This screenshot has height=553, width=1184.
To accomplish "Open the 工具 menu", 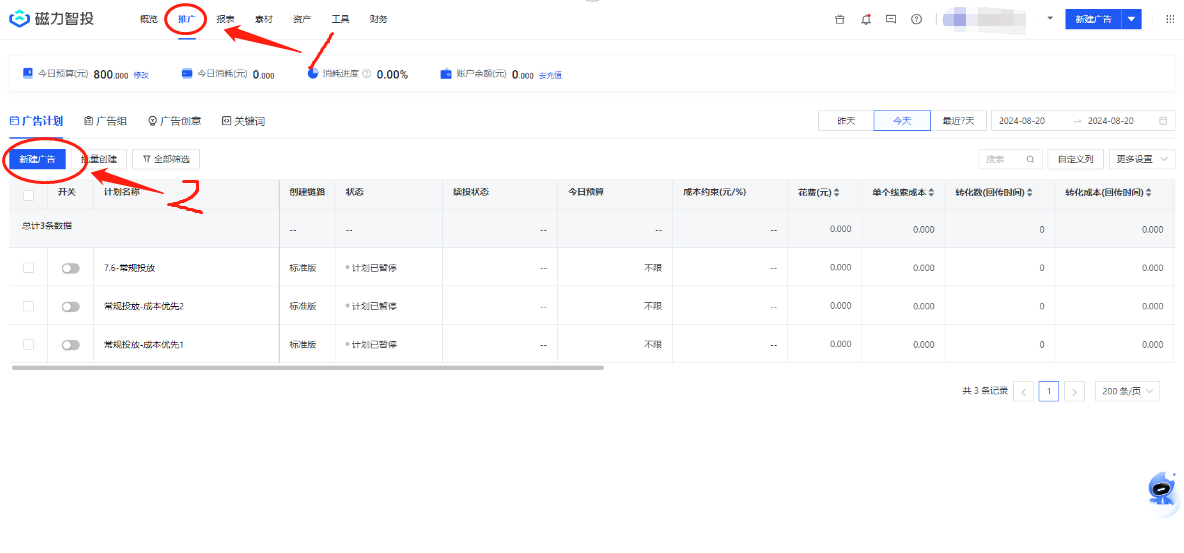I will (341, 20).
